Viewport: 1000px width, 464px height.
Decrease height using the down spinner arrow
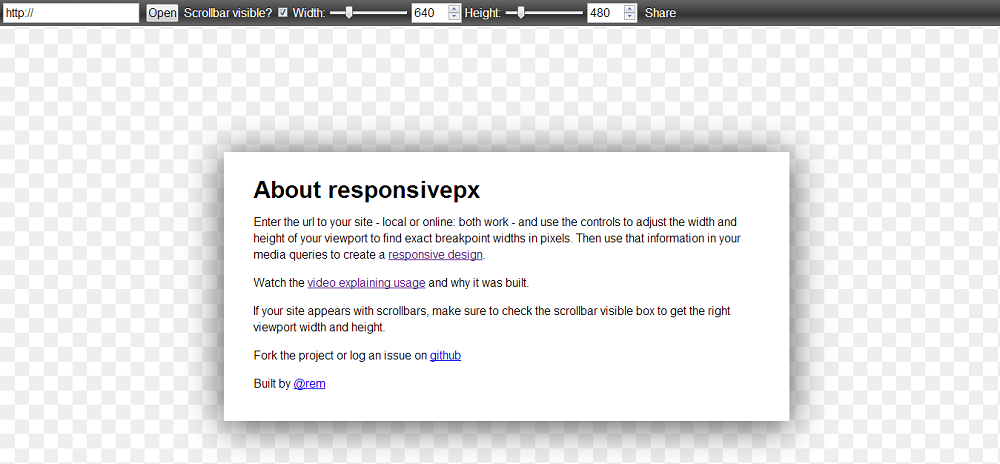(x=629, y=17)
